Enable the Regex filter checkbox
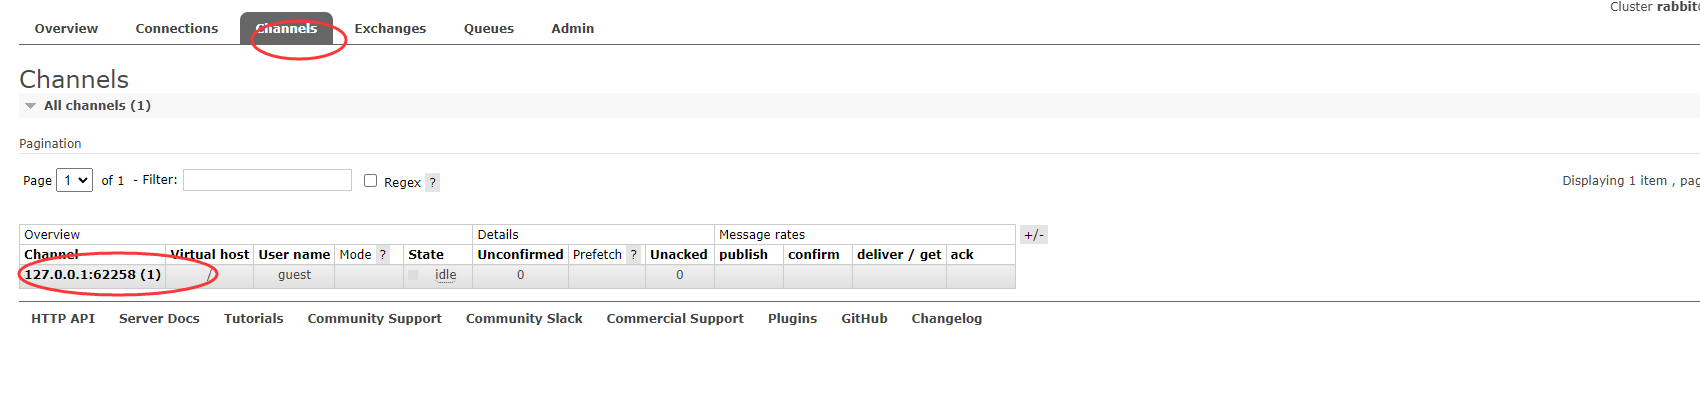 click(370, 181)
